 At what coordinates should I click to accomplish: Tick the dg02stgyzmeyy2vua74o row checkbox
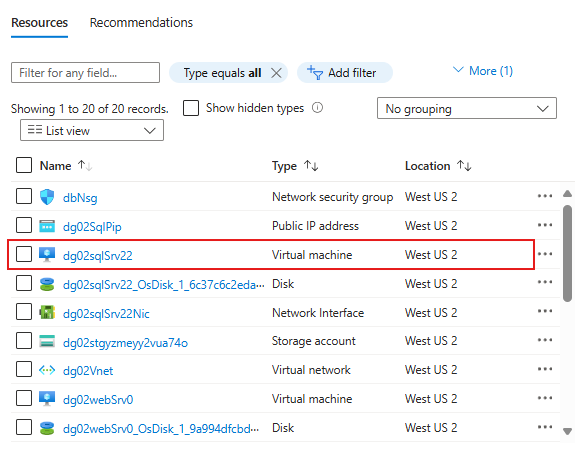pos(24,340)
